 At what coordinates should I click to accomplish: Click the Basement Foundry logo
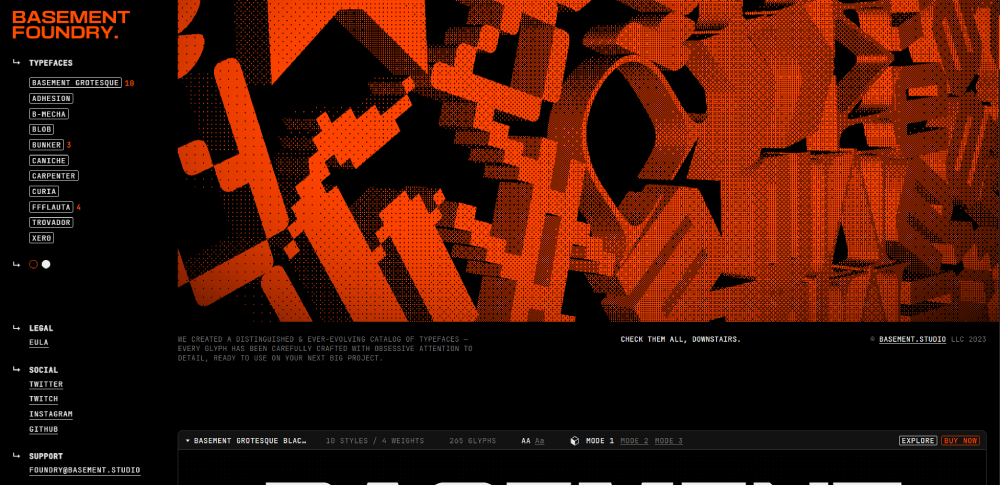point(70,25)
